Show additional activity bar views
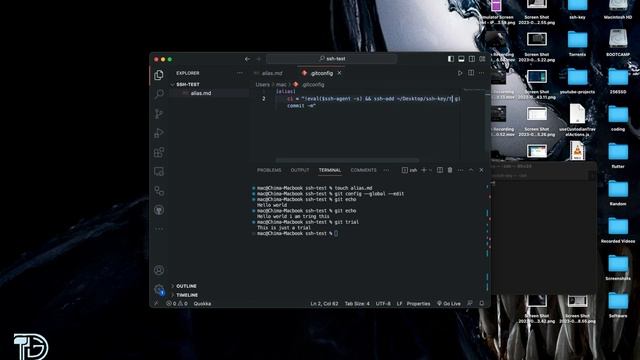The image size is (640, 360). (x=159, y=229)
